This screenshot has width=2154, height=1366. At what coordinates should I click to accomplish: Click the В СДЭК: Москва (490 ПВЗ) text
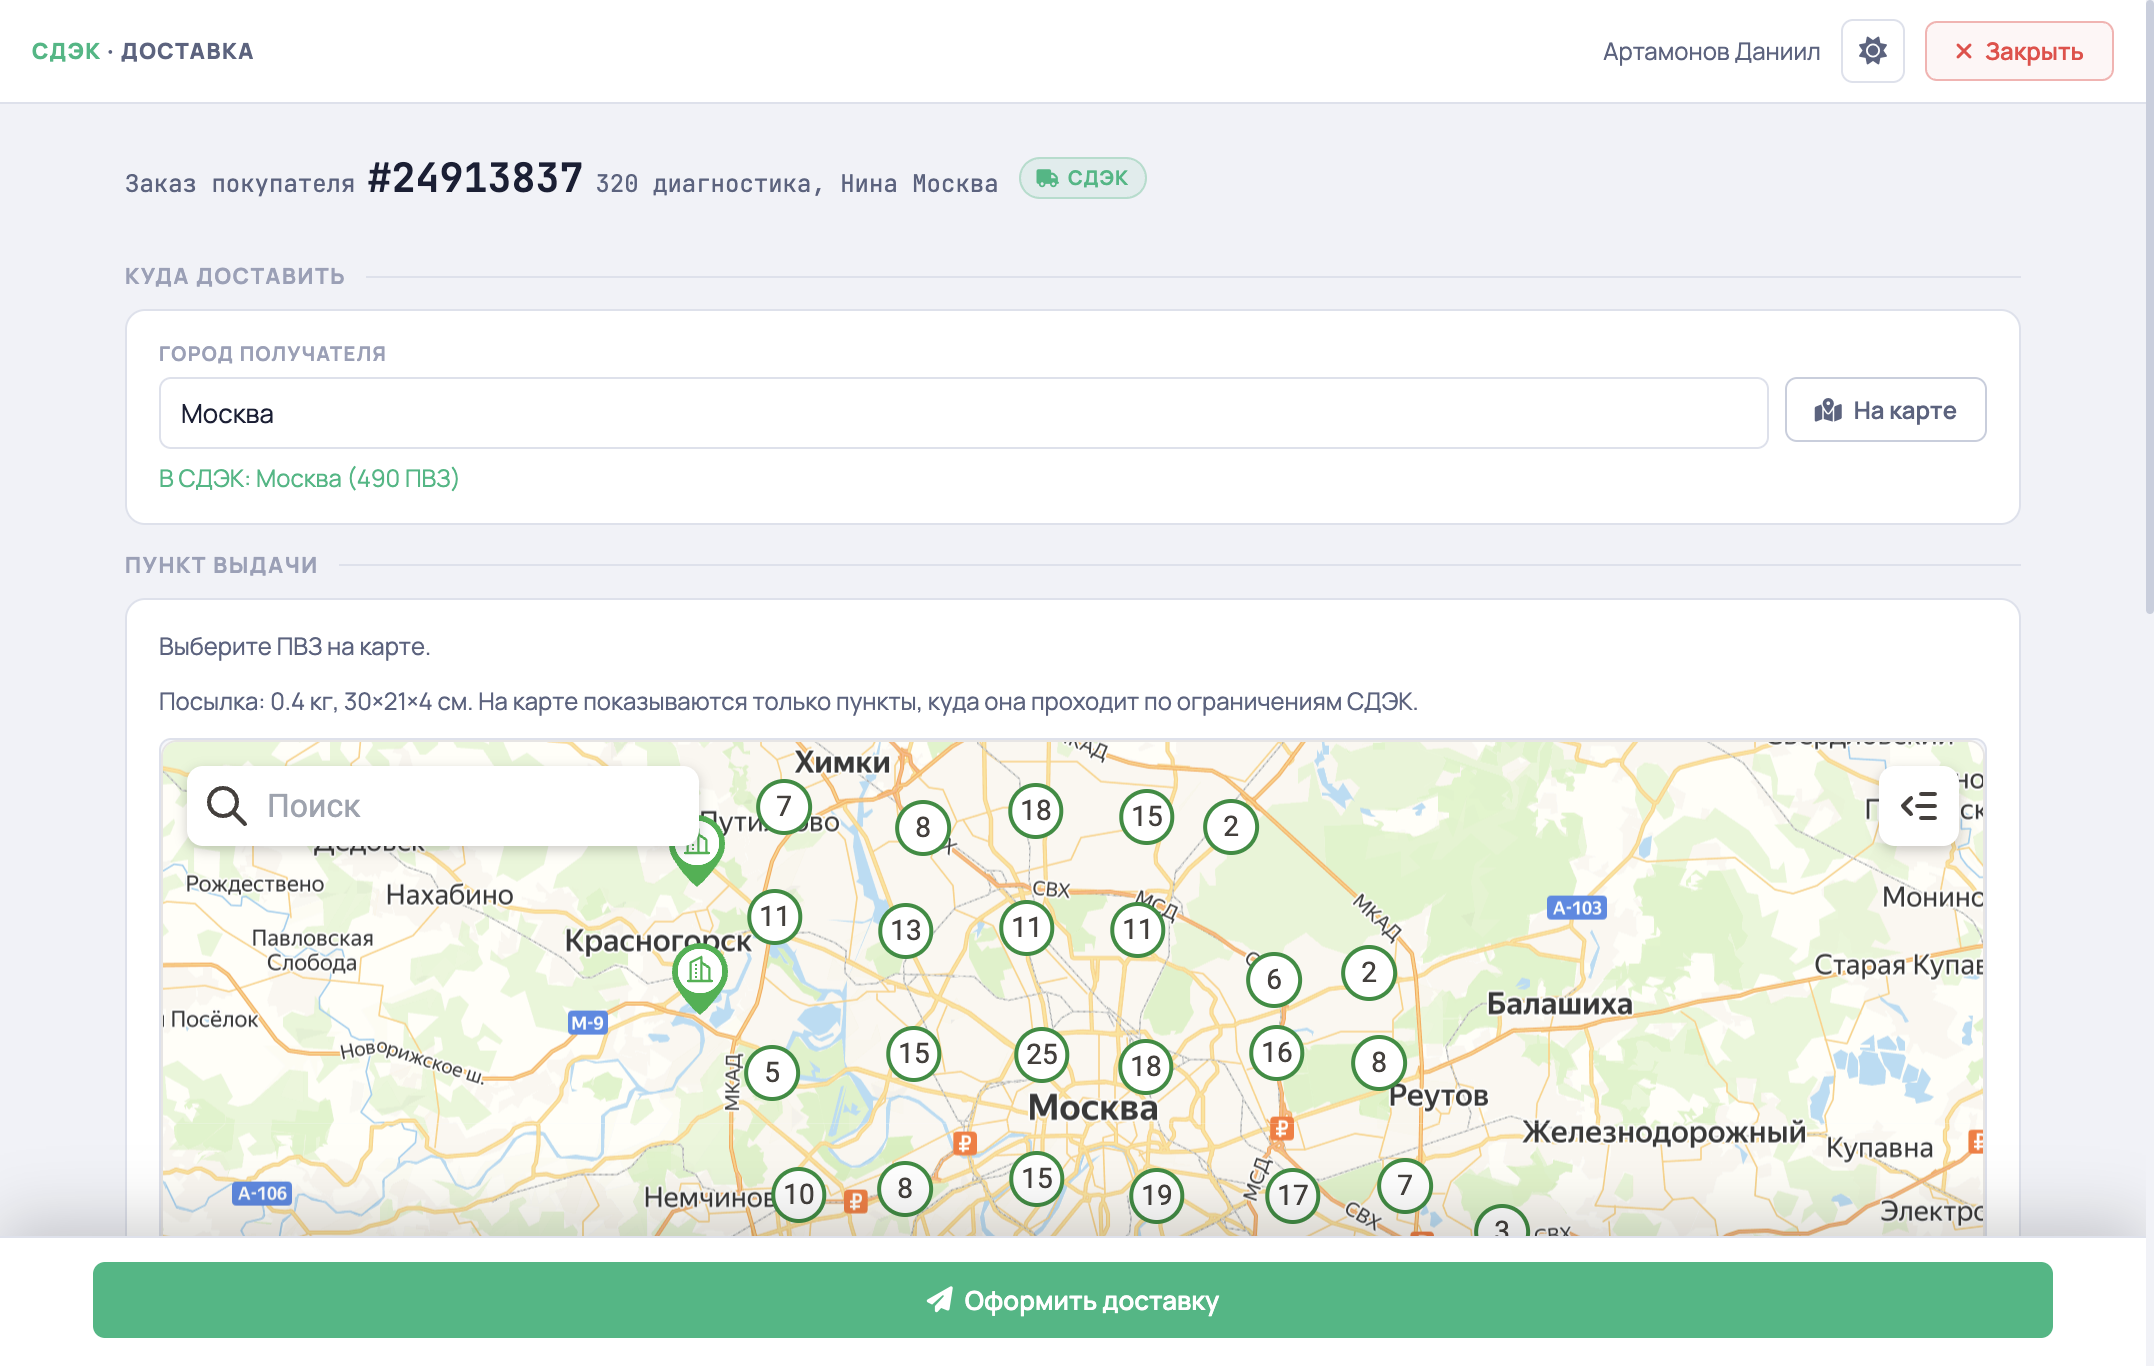pyautogui.click(x=309, y=478)
